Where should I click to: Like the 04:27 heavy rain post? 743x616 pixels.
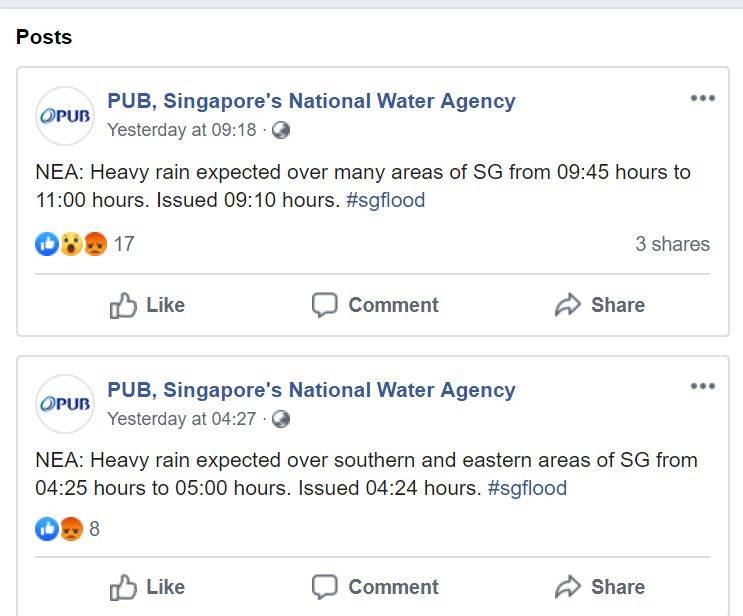coord(147,587)
